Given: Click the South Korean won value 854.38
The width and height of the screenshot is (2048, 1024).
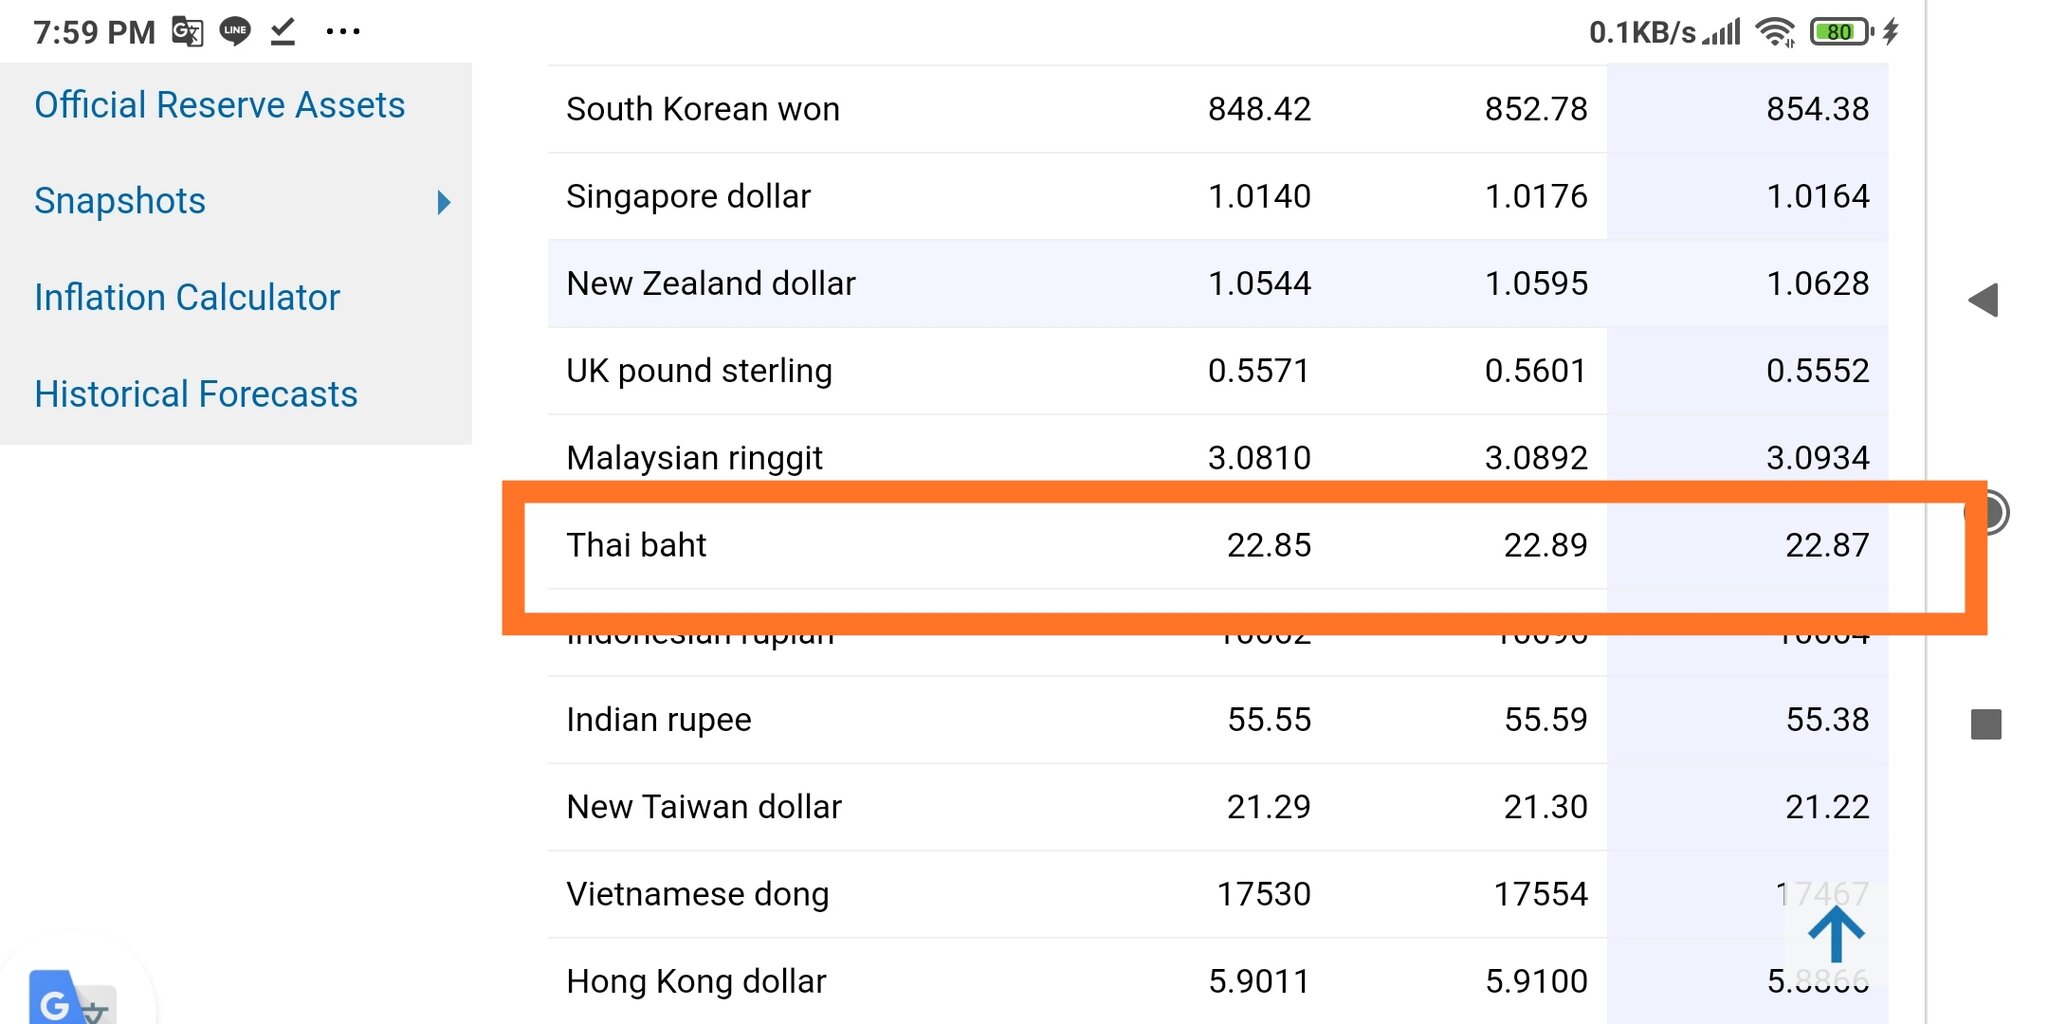Looking at the screenshot, I should pos(1817,109).
